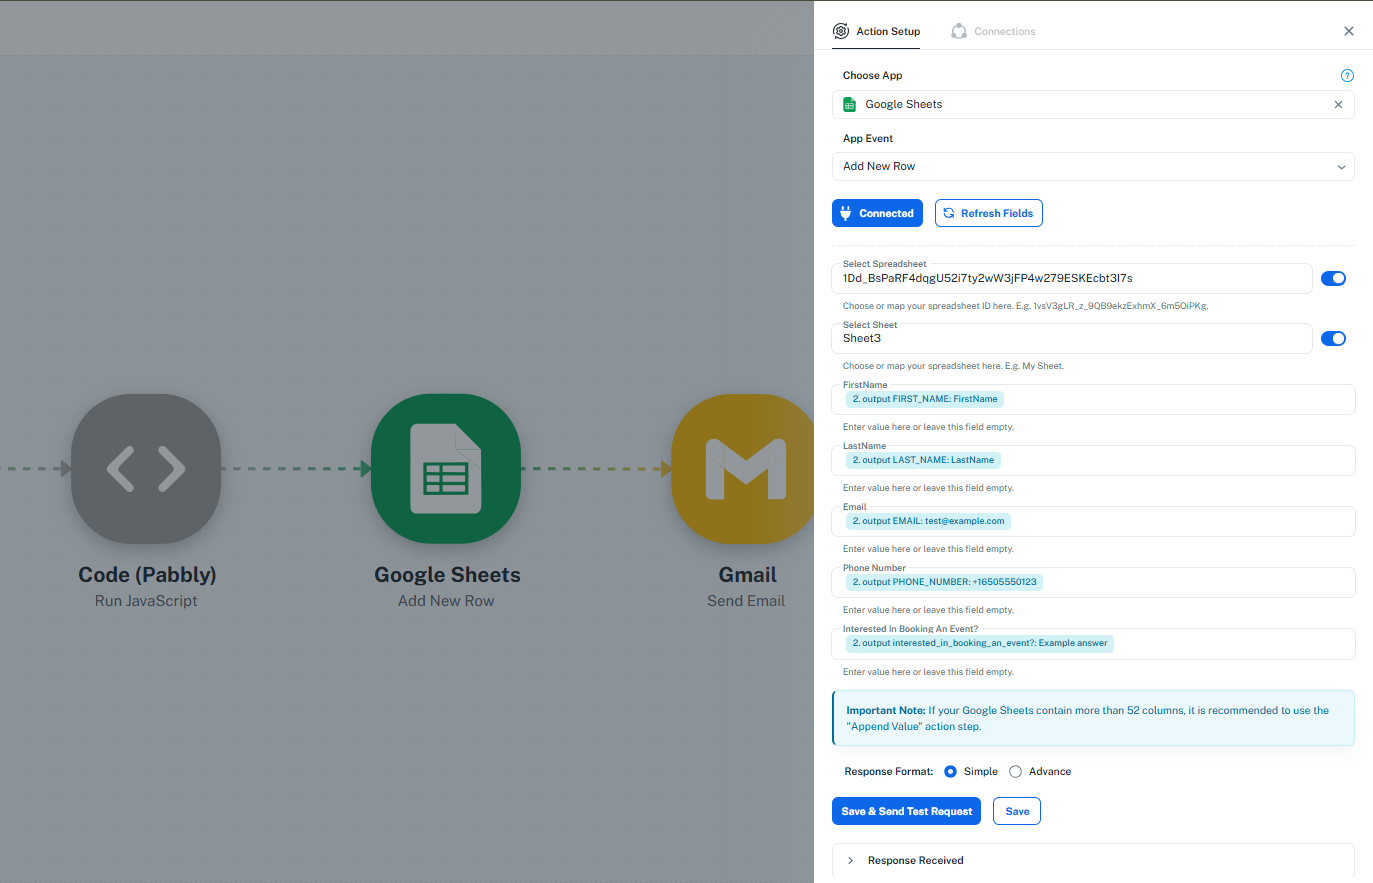
Task: Open the App Event dropdown
Action: 1092,167
